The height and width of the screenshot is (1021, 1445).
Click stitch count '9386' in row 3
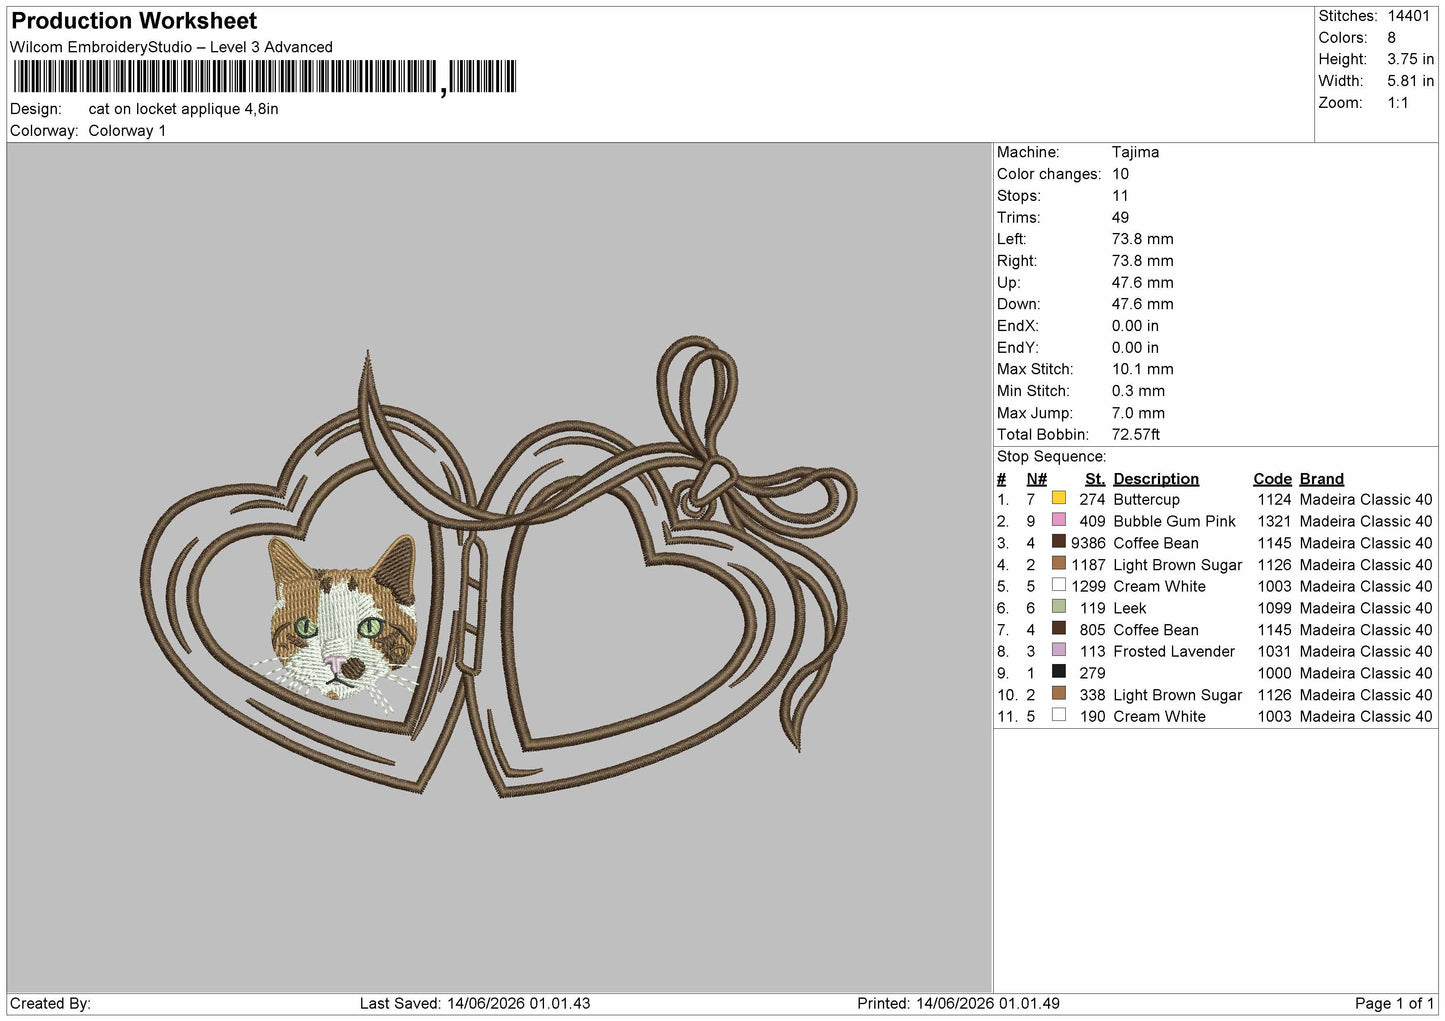(x=1088, y=543)
